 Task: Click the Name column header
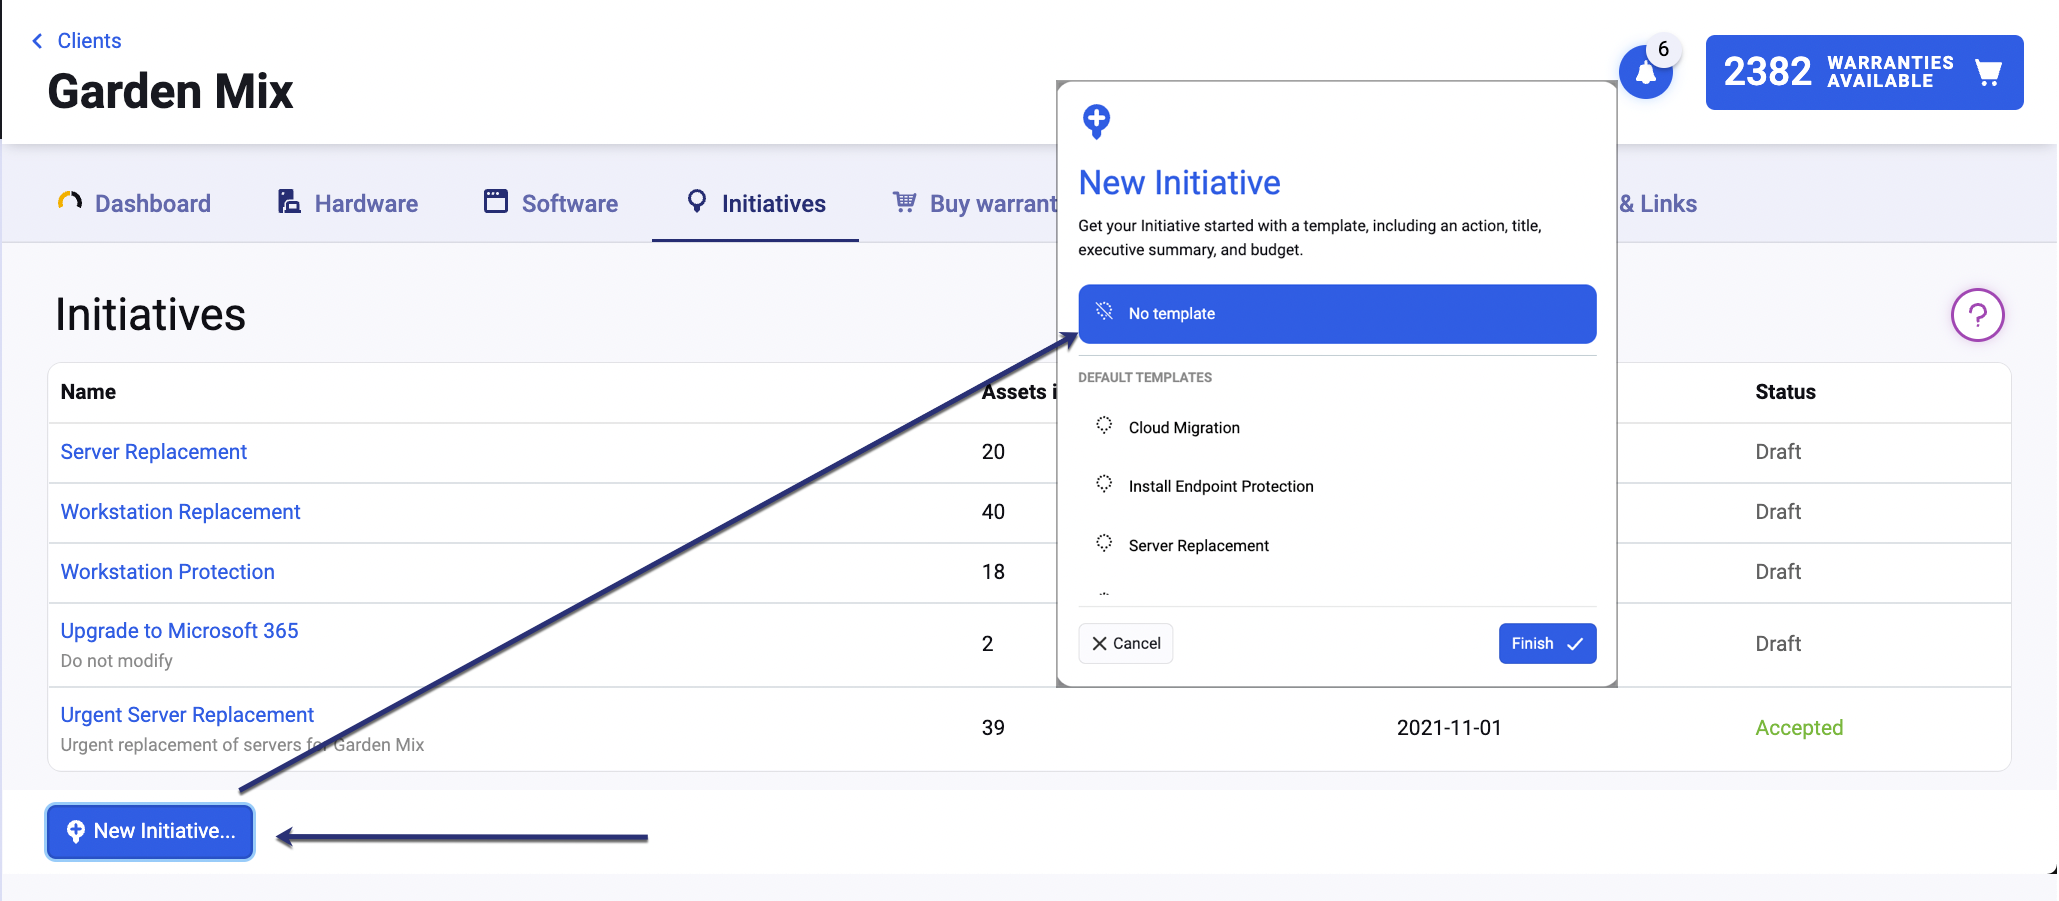point(88,392)
